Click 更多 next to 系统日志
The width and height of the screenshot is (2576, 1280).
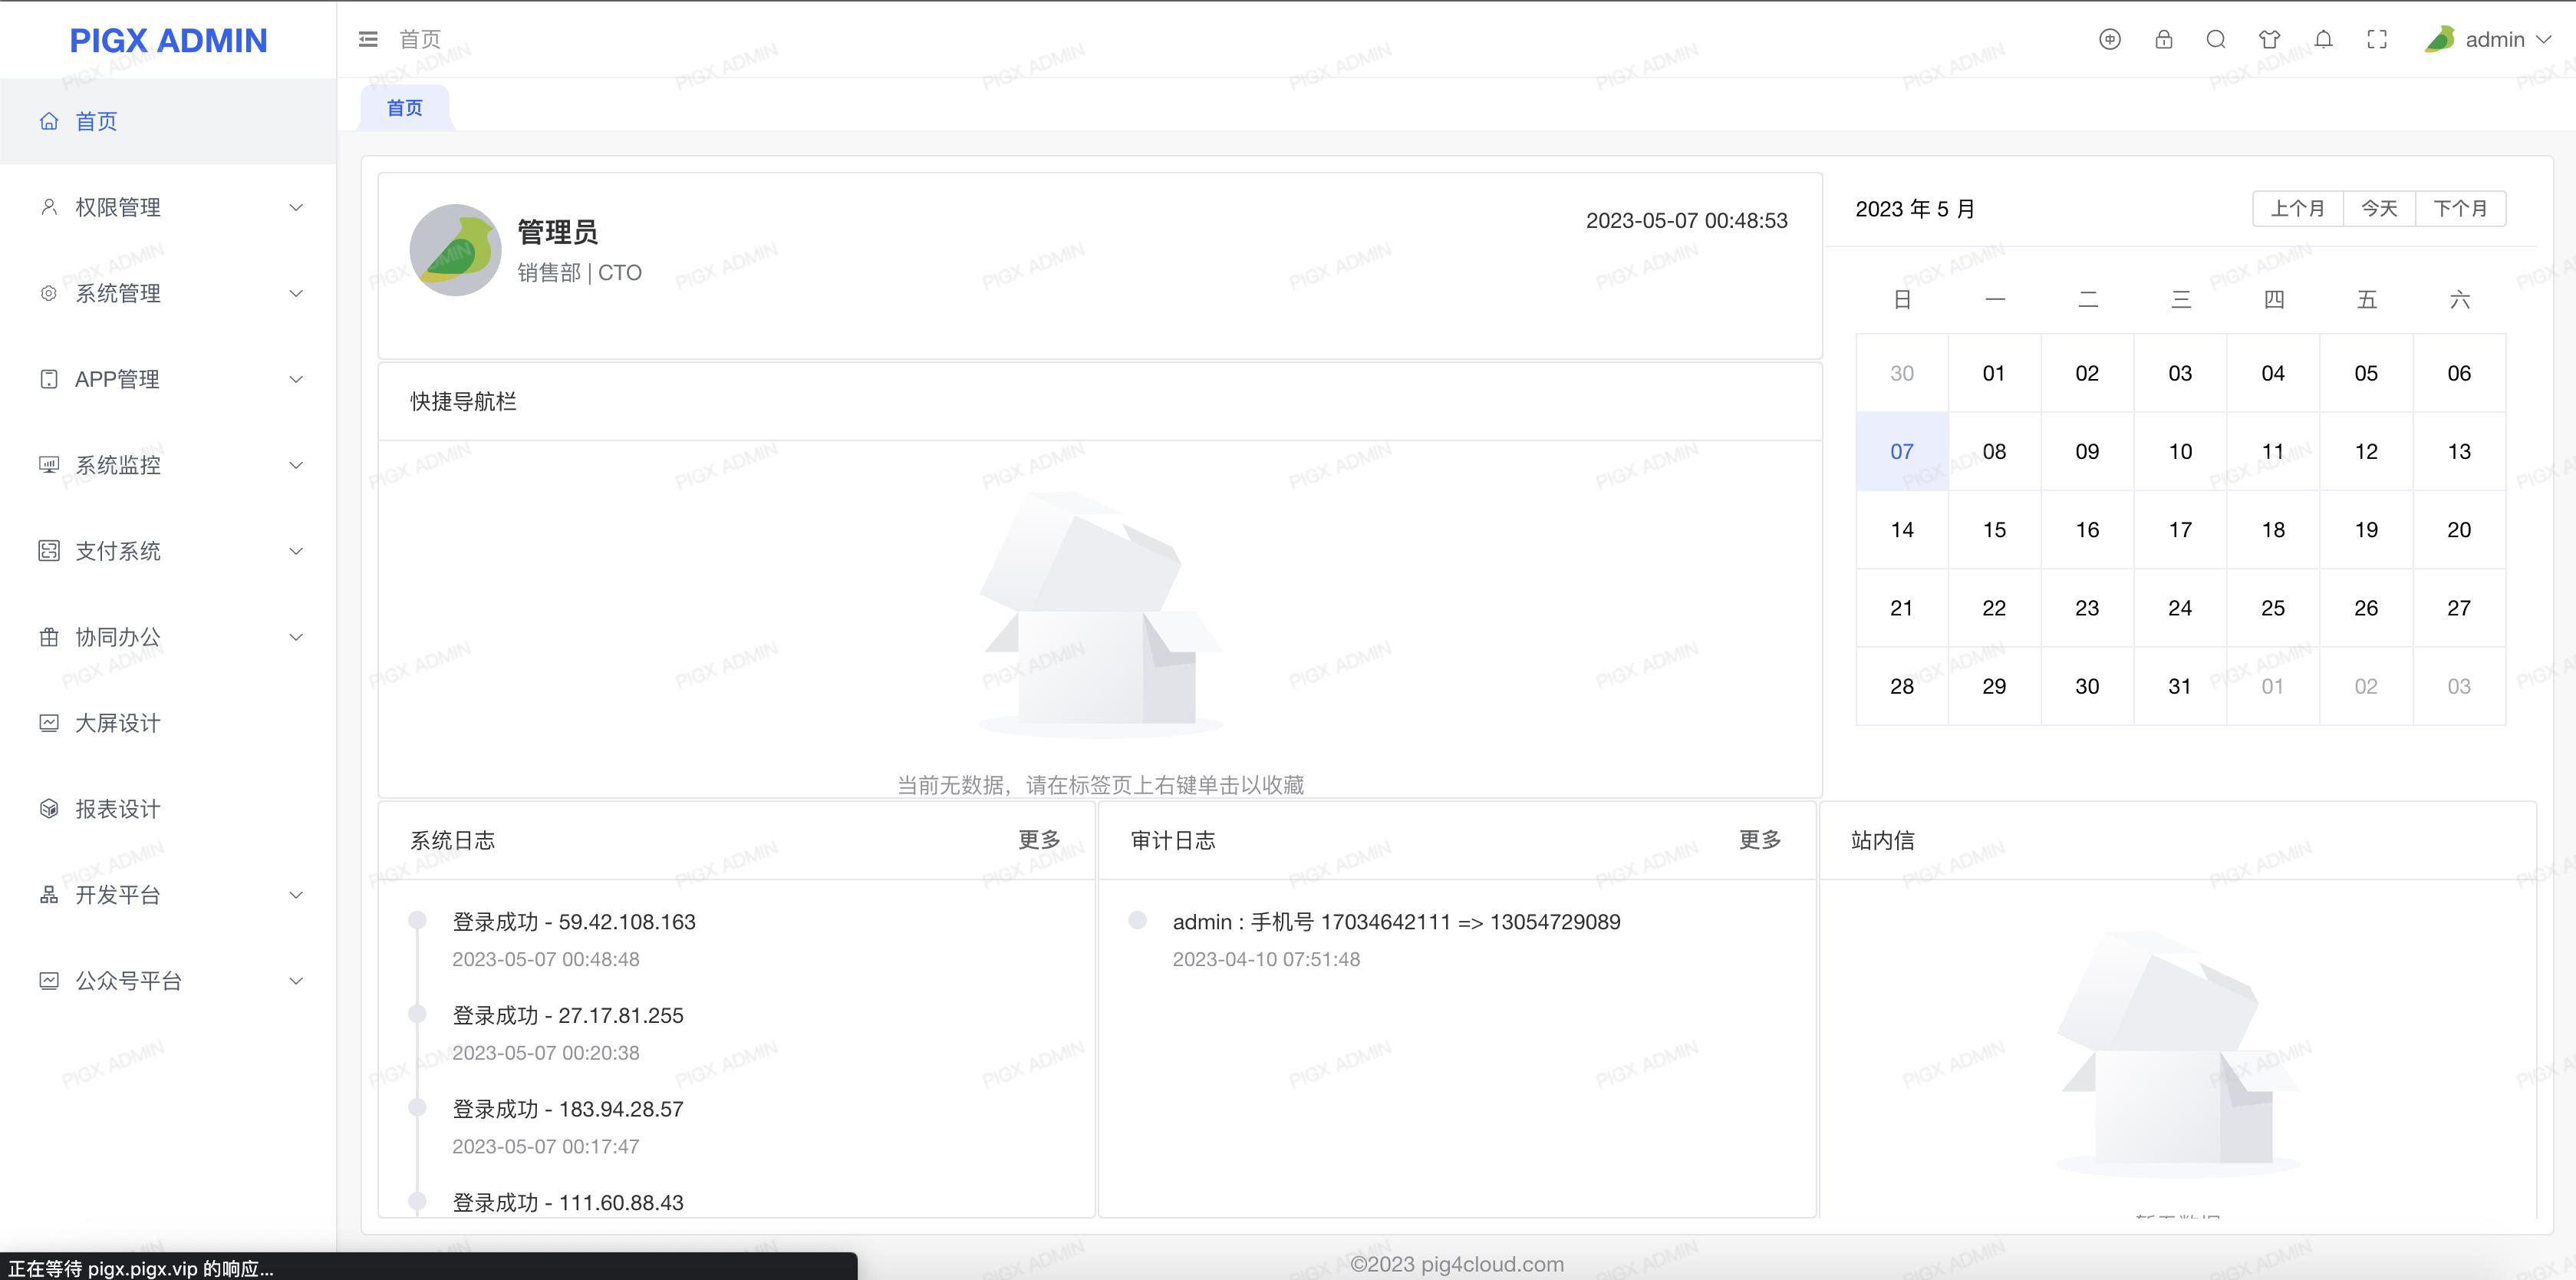pyautogui.click(x=1040, y=840)
